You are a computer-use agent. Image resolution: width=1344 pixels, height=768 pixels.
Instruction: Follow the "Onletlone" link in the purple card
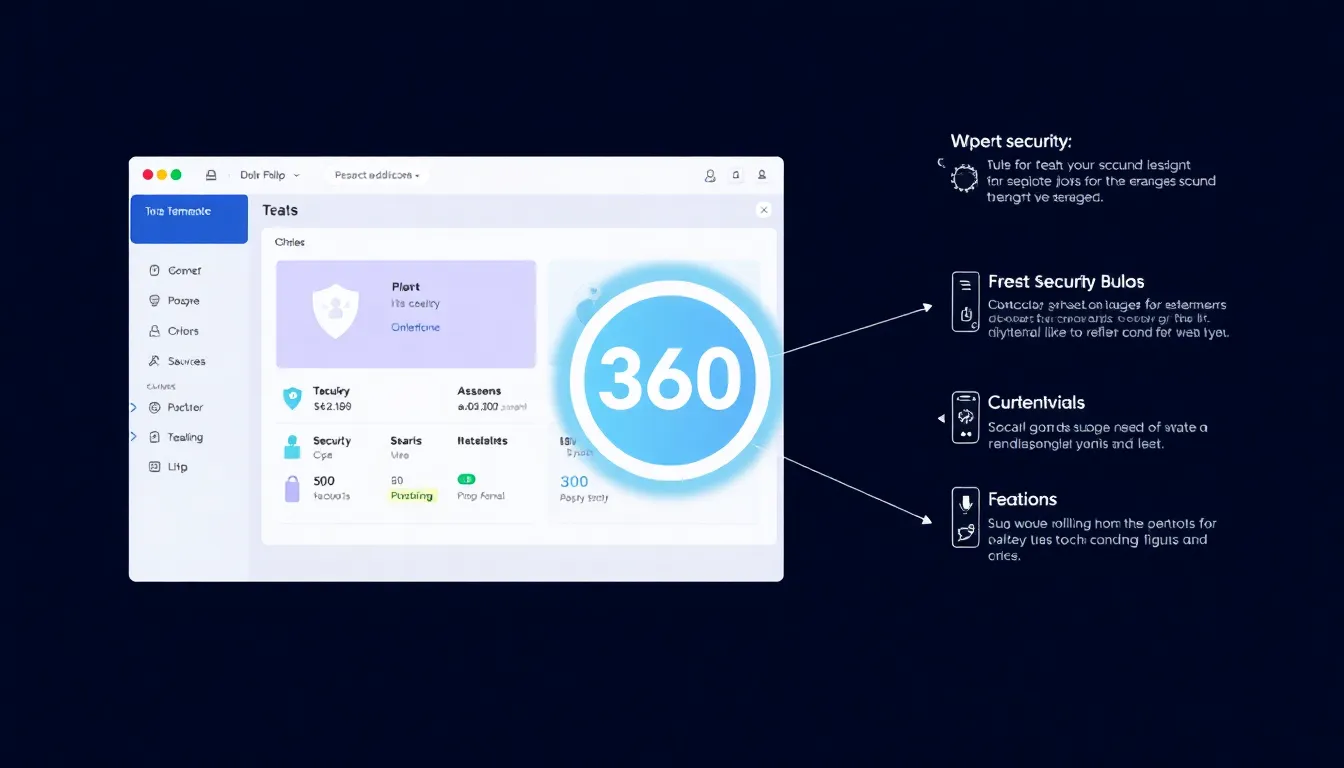415,327
